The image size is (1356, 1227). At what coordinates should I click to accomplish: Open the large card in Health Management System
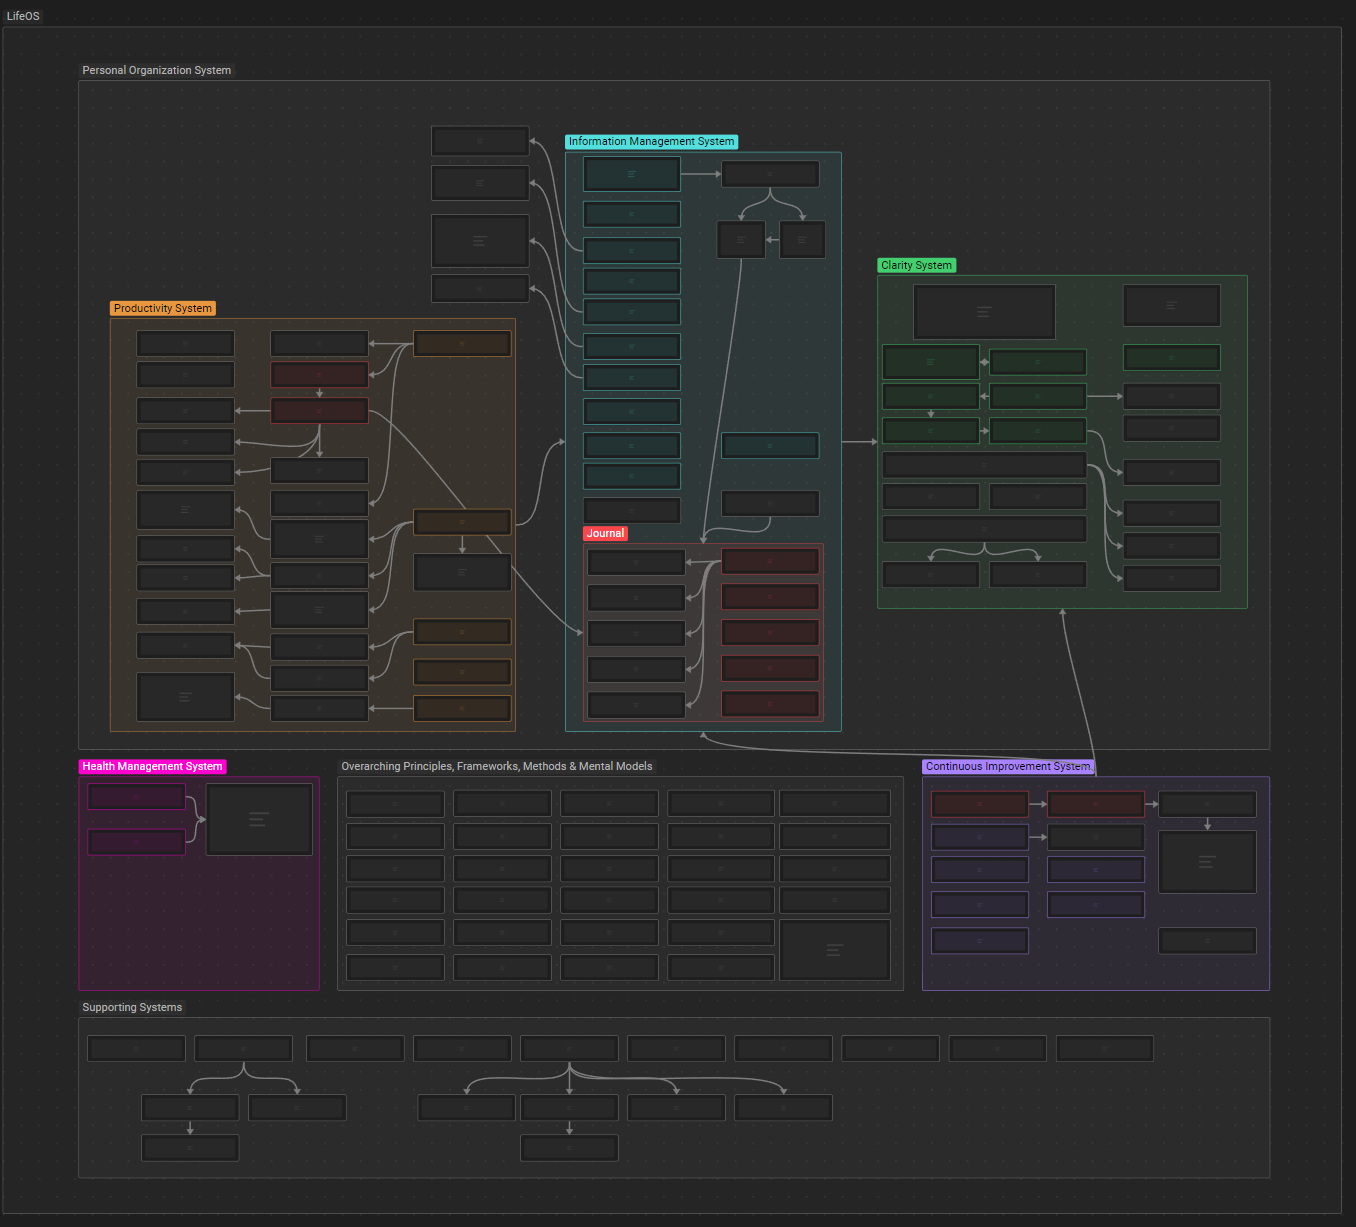[x=259, y=819]
